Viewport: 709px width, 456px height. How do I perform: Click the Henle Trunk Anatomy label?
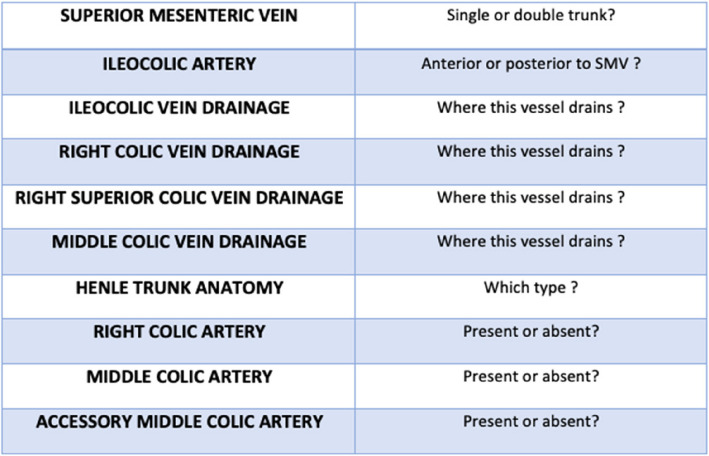point(179,287)
